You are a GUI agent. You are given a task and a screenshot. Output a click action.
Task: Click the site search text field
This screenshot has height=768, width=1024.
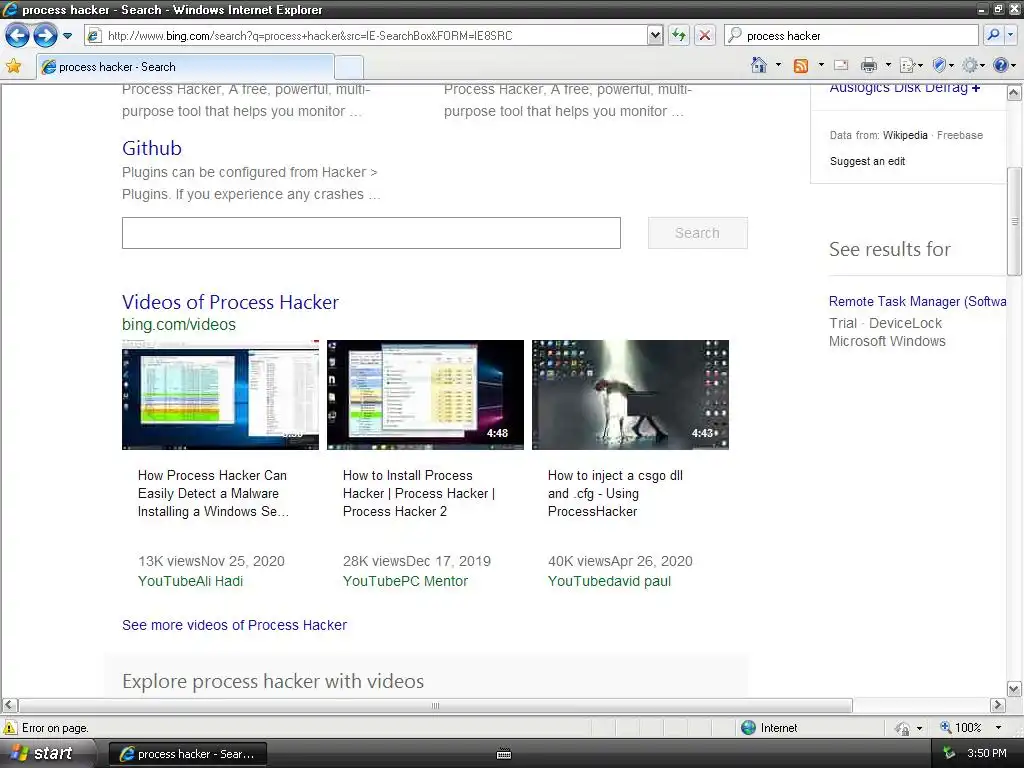tap(371, 233)
